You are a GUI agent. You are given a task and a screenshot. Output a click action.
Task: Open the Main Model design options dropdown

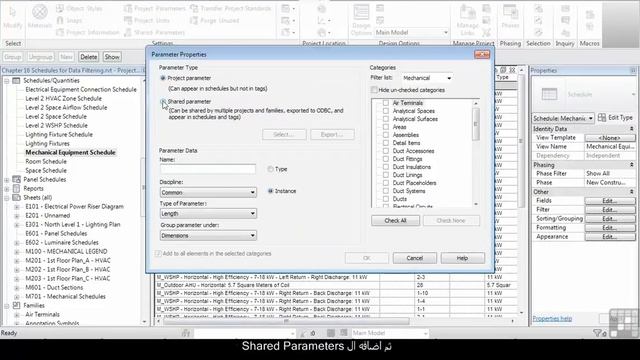411,32
